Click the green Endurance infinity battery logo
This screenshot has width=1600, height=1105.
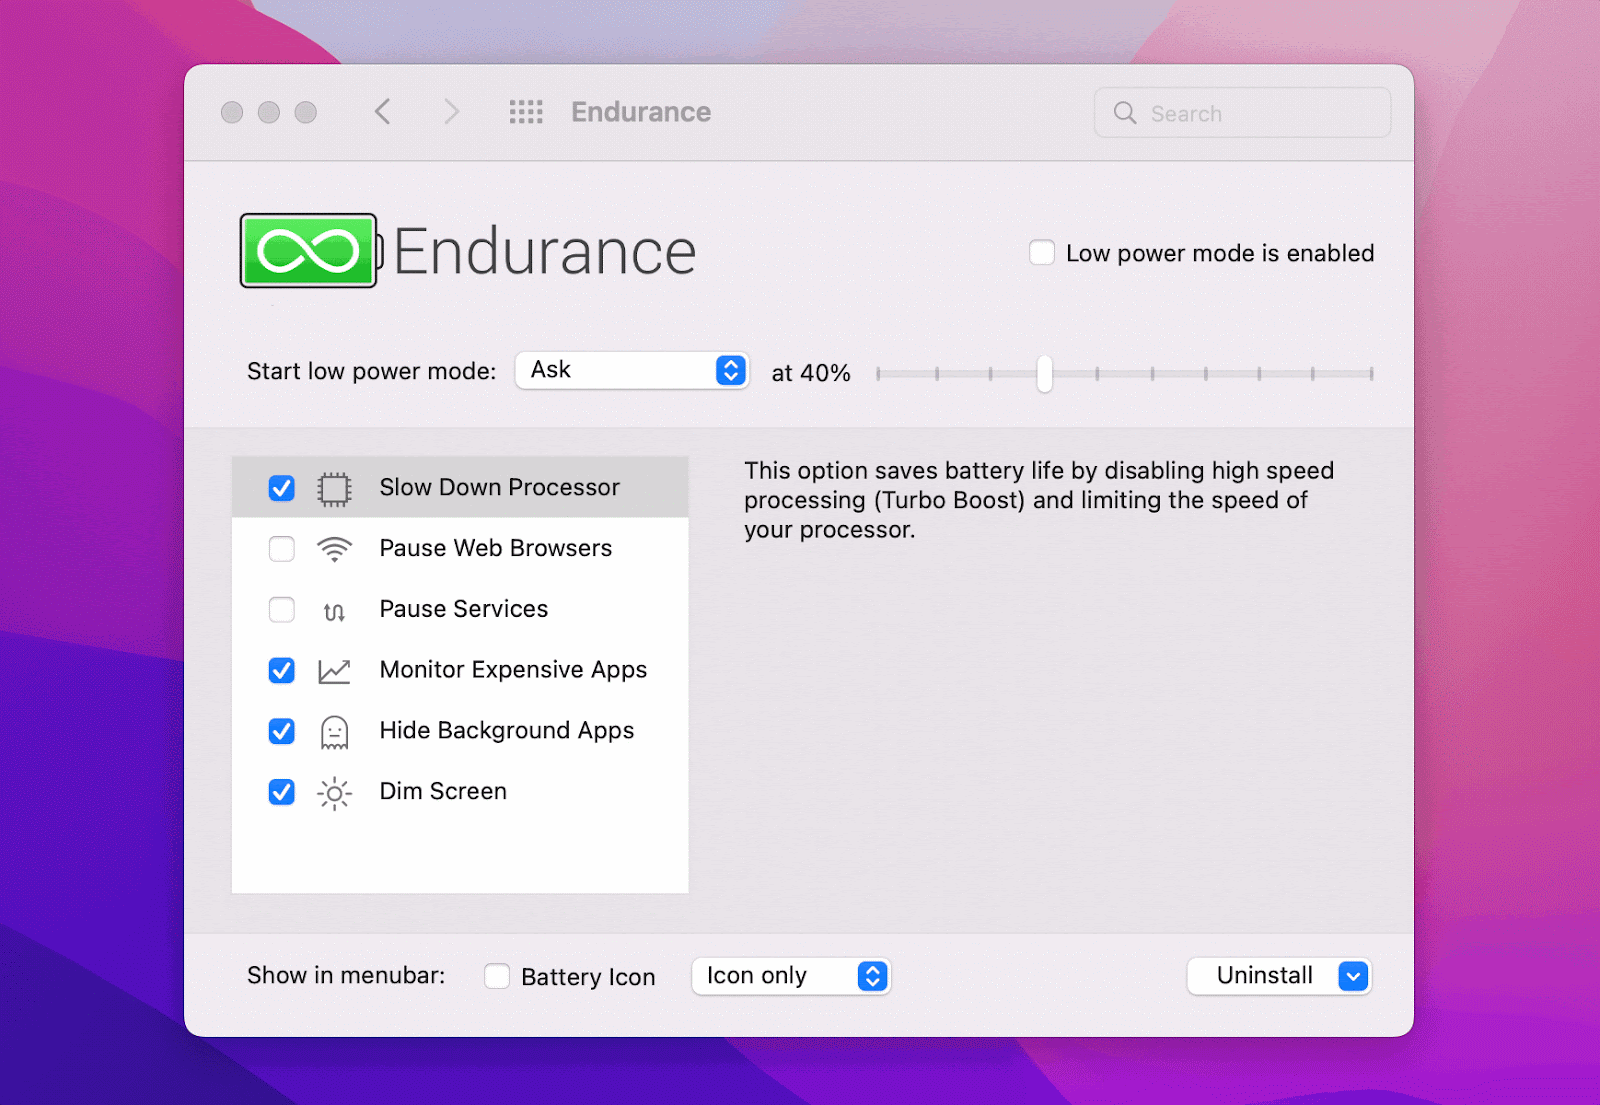310,251
